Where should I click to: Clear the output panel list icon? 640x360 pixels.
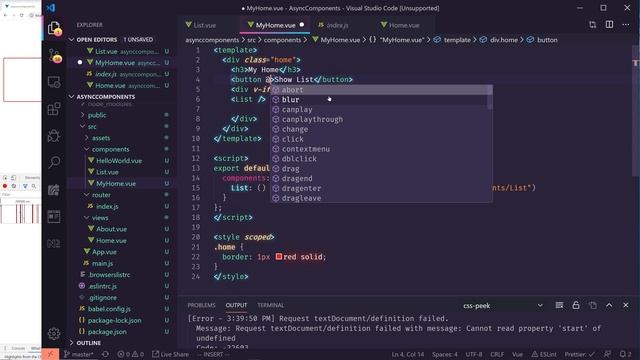click(559, 305)
